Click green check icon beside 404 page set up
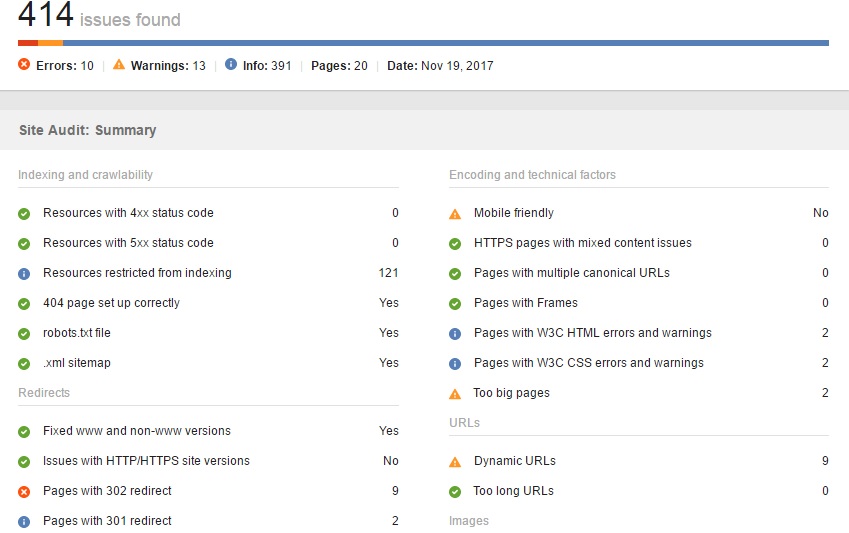This screenshot has width=849, height=533. (24, 304)
